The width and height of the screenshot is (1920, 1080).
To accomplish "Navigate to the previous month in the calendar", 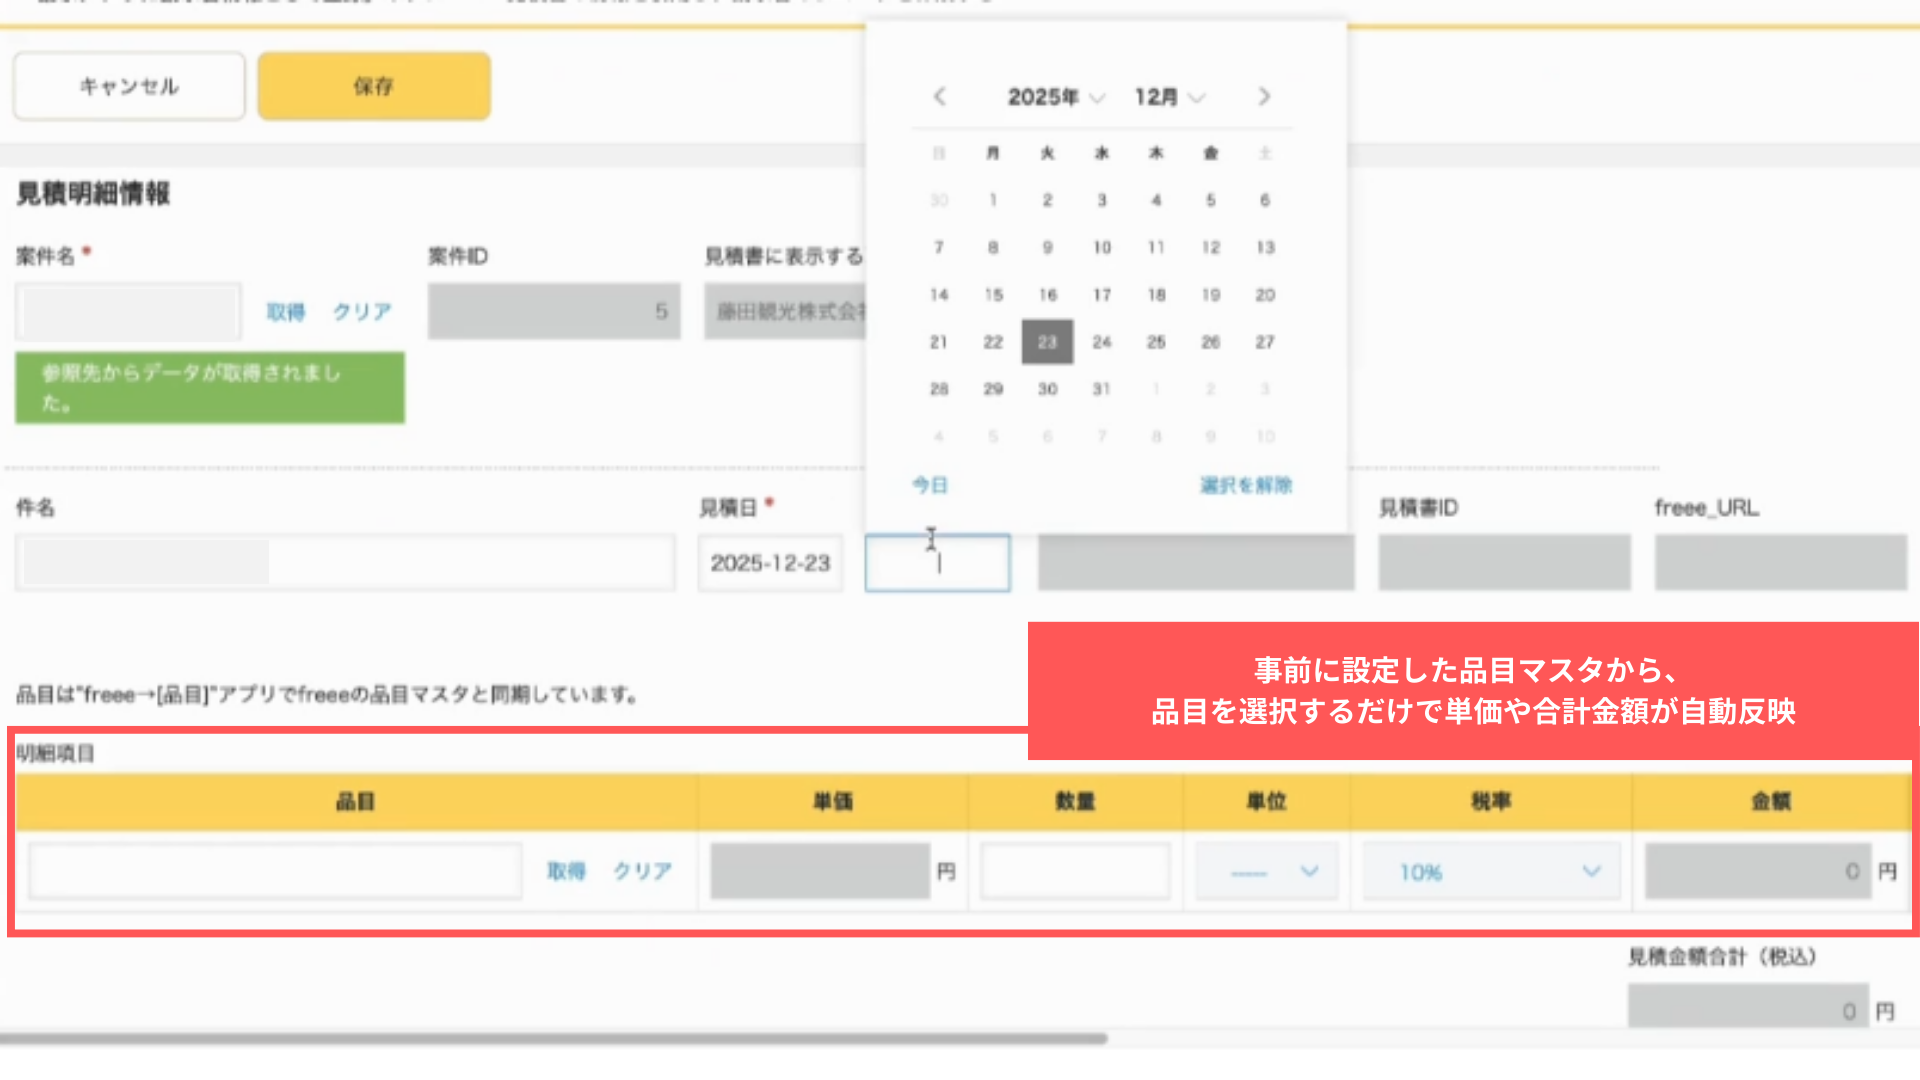I will 938,96.
